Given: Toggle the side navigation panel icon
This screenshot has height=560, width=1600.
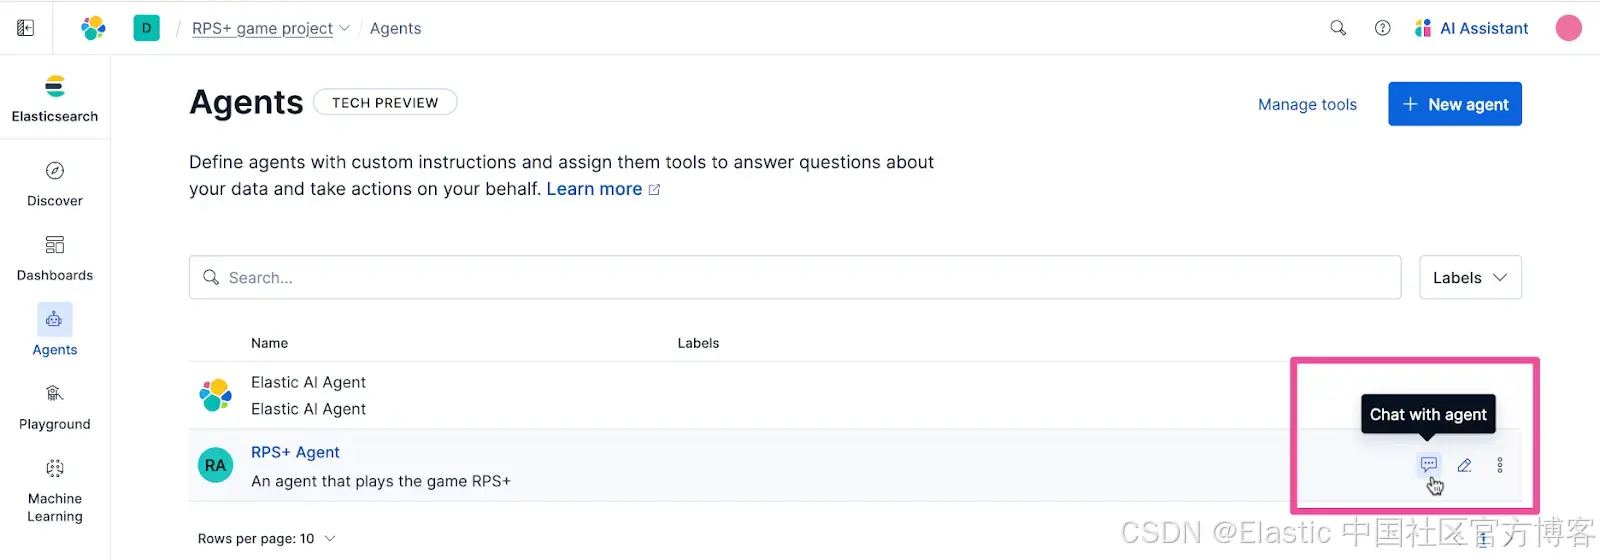Looking at the screenshot, I should (25, 28).
